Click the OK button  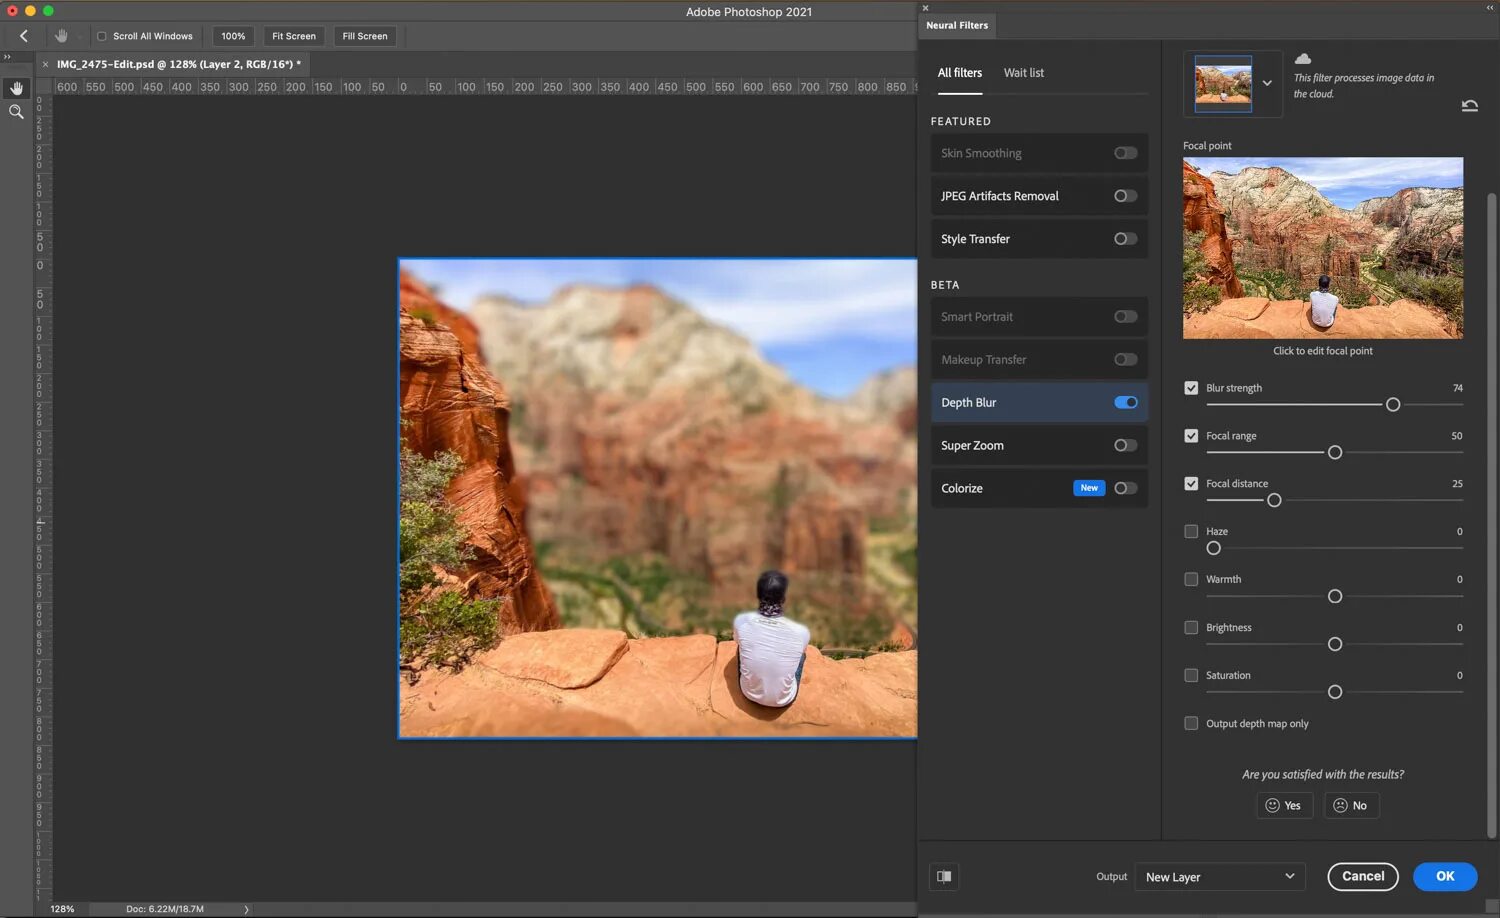click(x=1445, y=876)
